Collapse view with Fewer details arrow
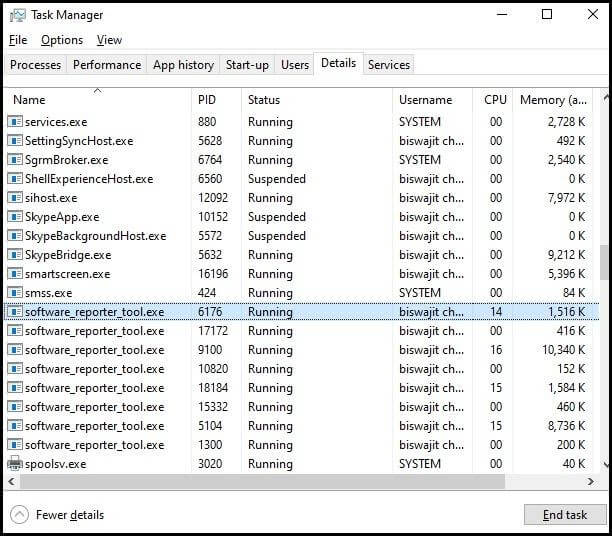This screenshot has width=612, height=536. click(x=20, y=515)
